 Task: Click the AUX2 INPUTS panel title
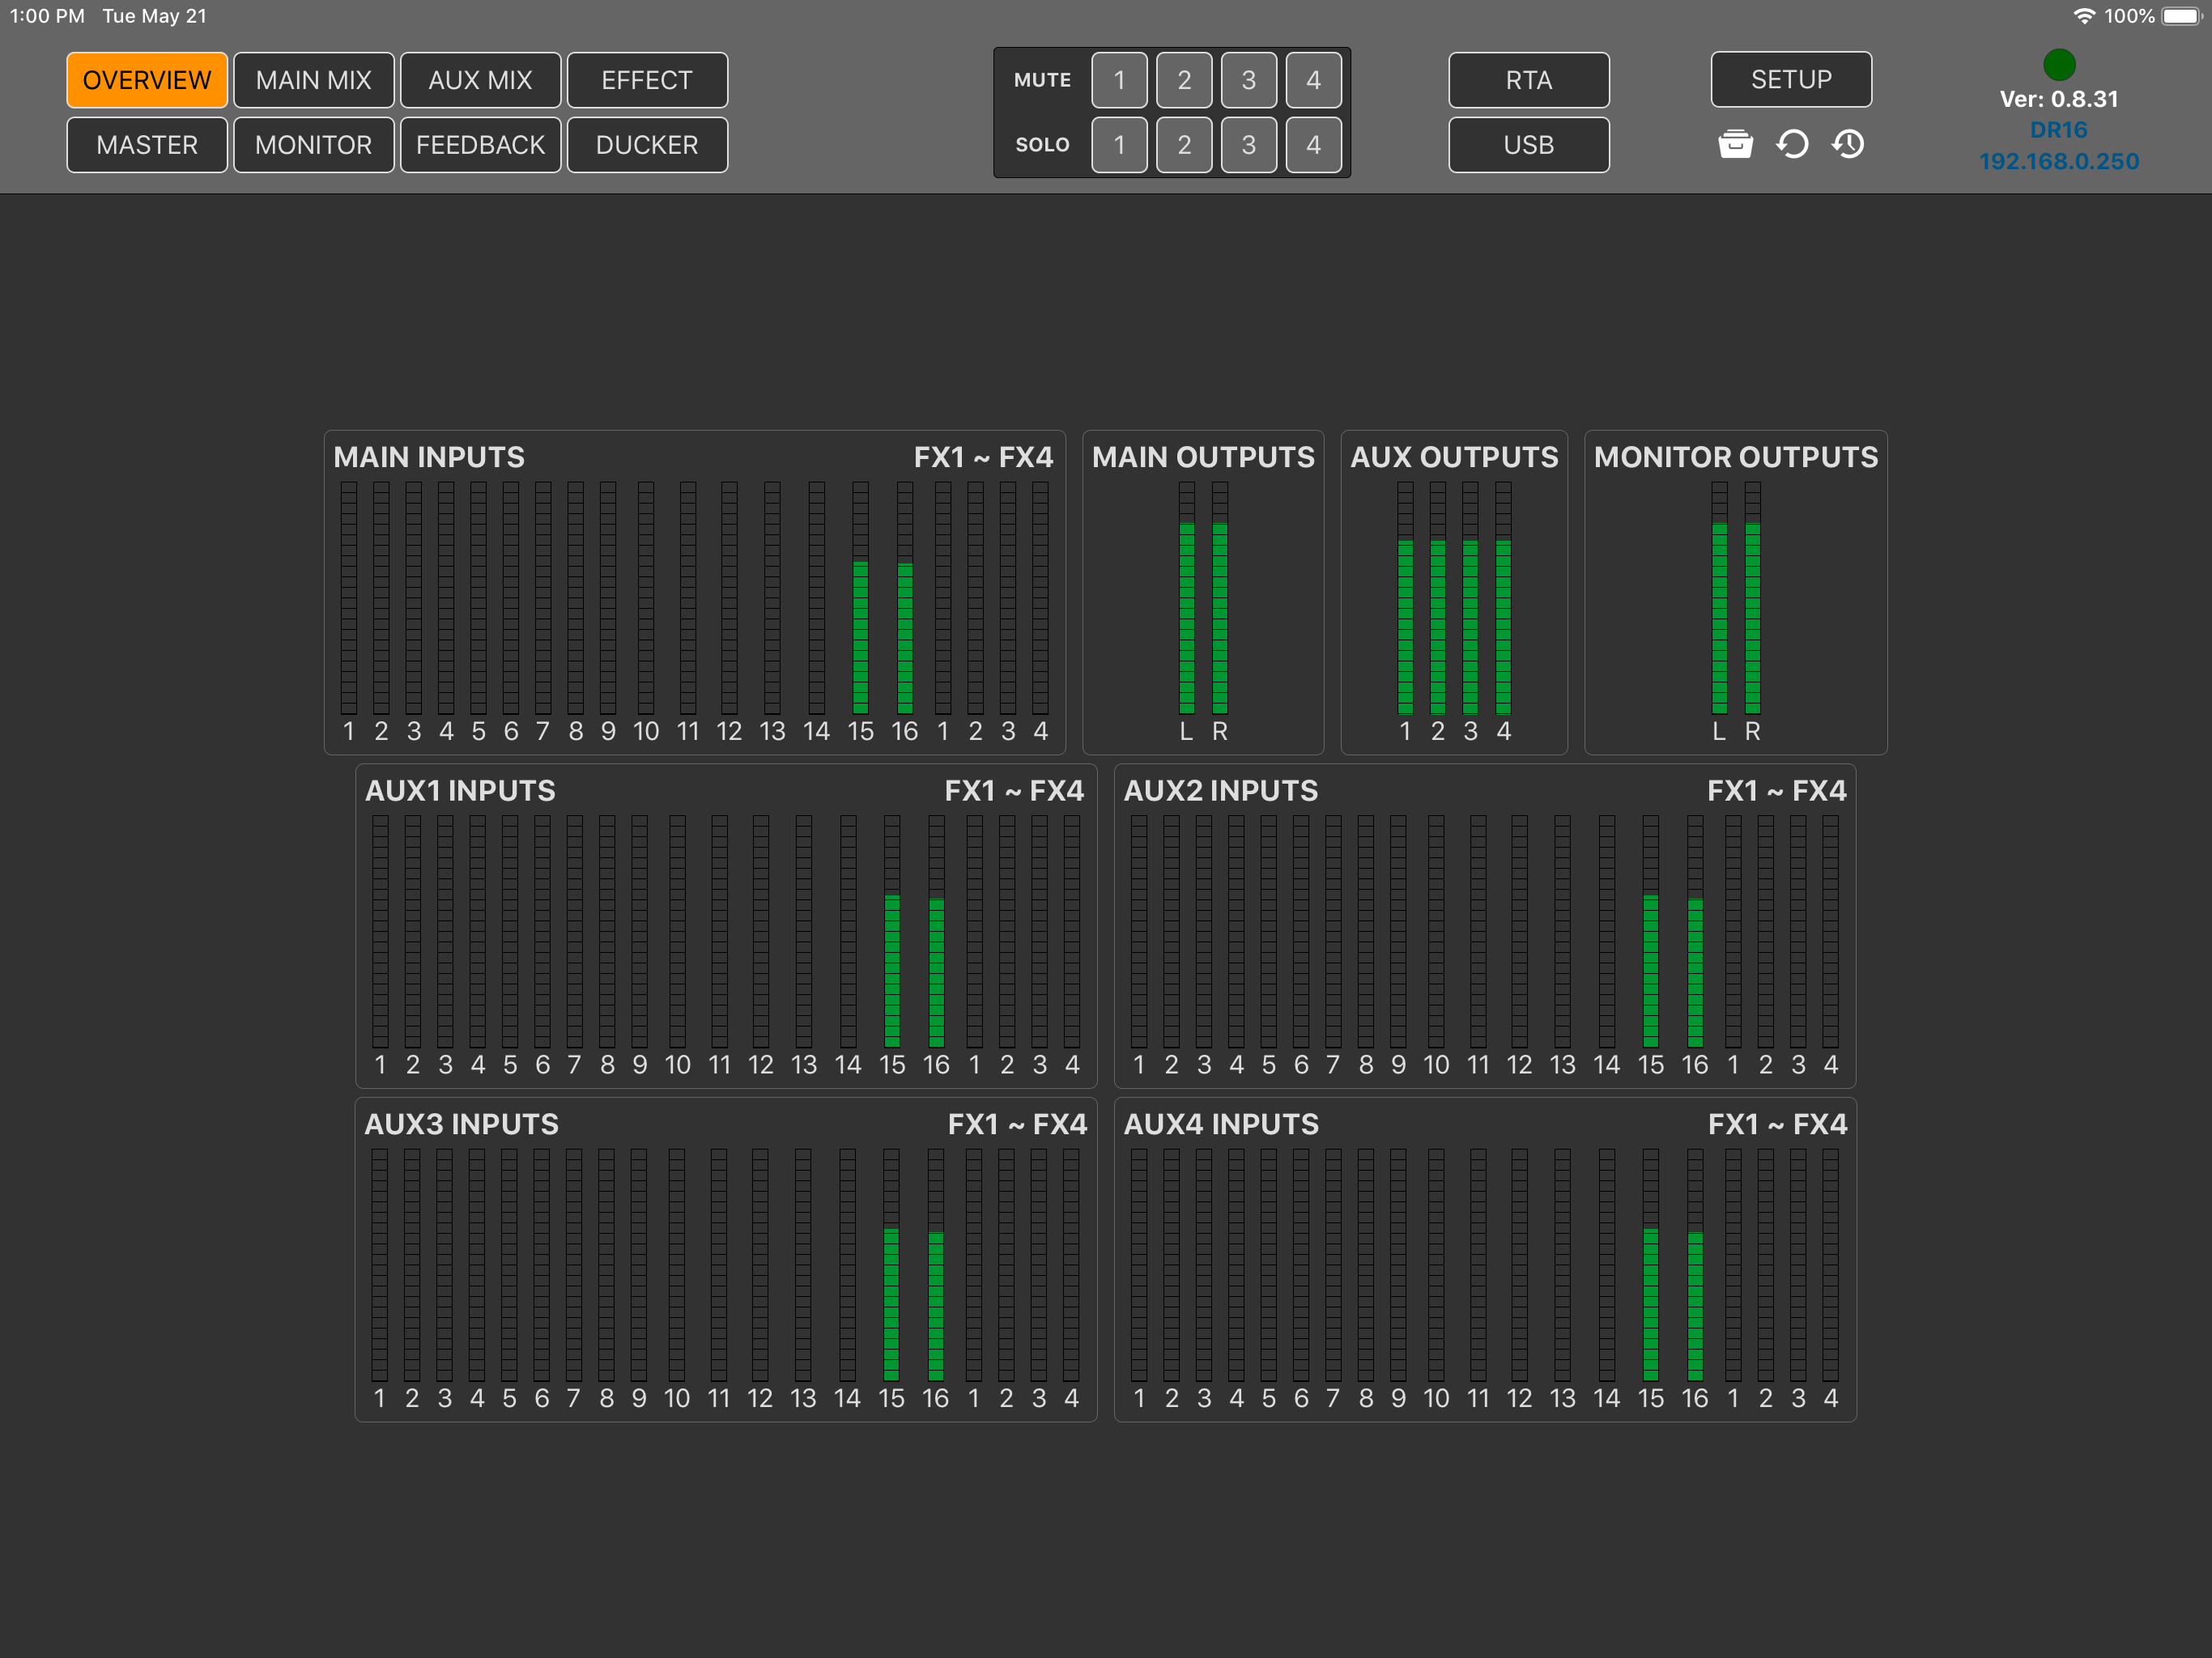1221,791
